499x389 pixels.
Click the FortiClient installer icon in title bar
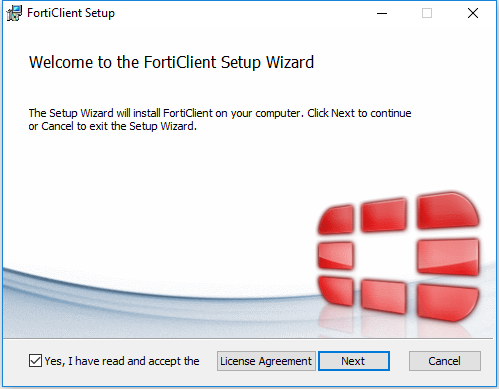tap(14, 13)
